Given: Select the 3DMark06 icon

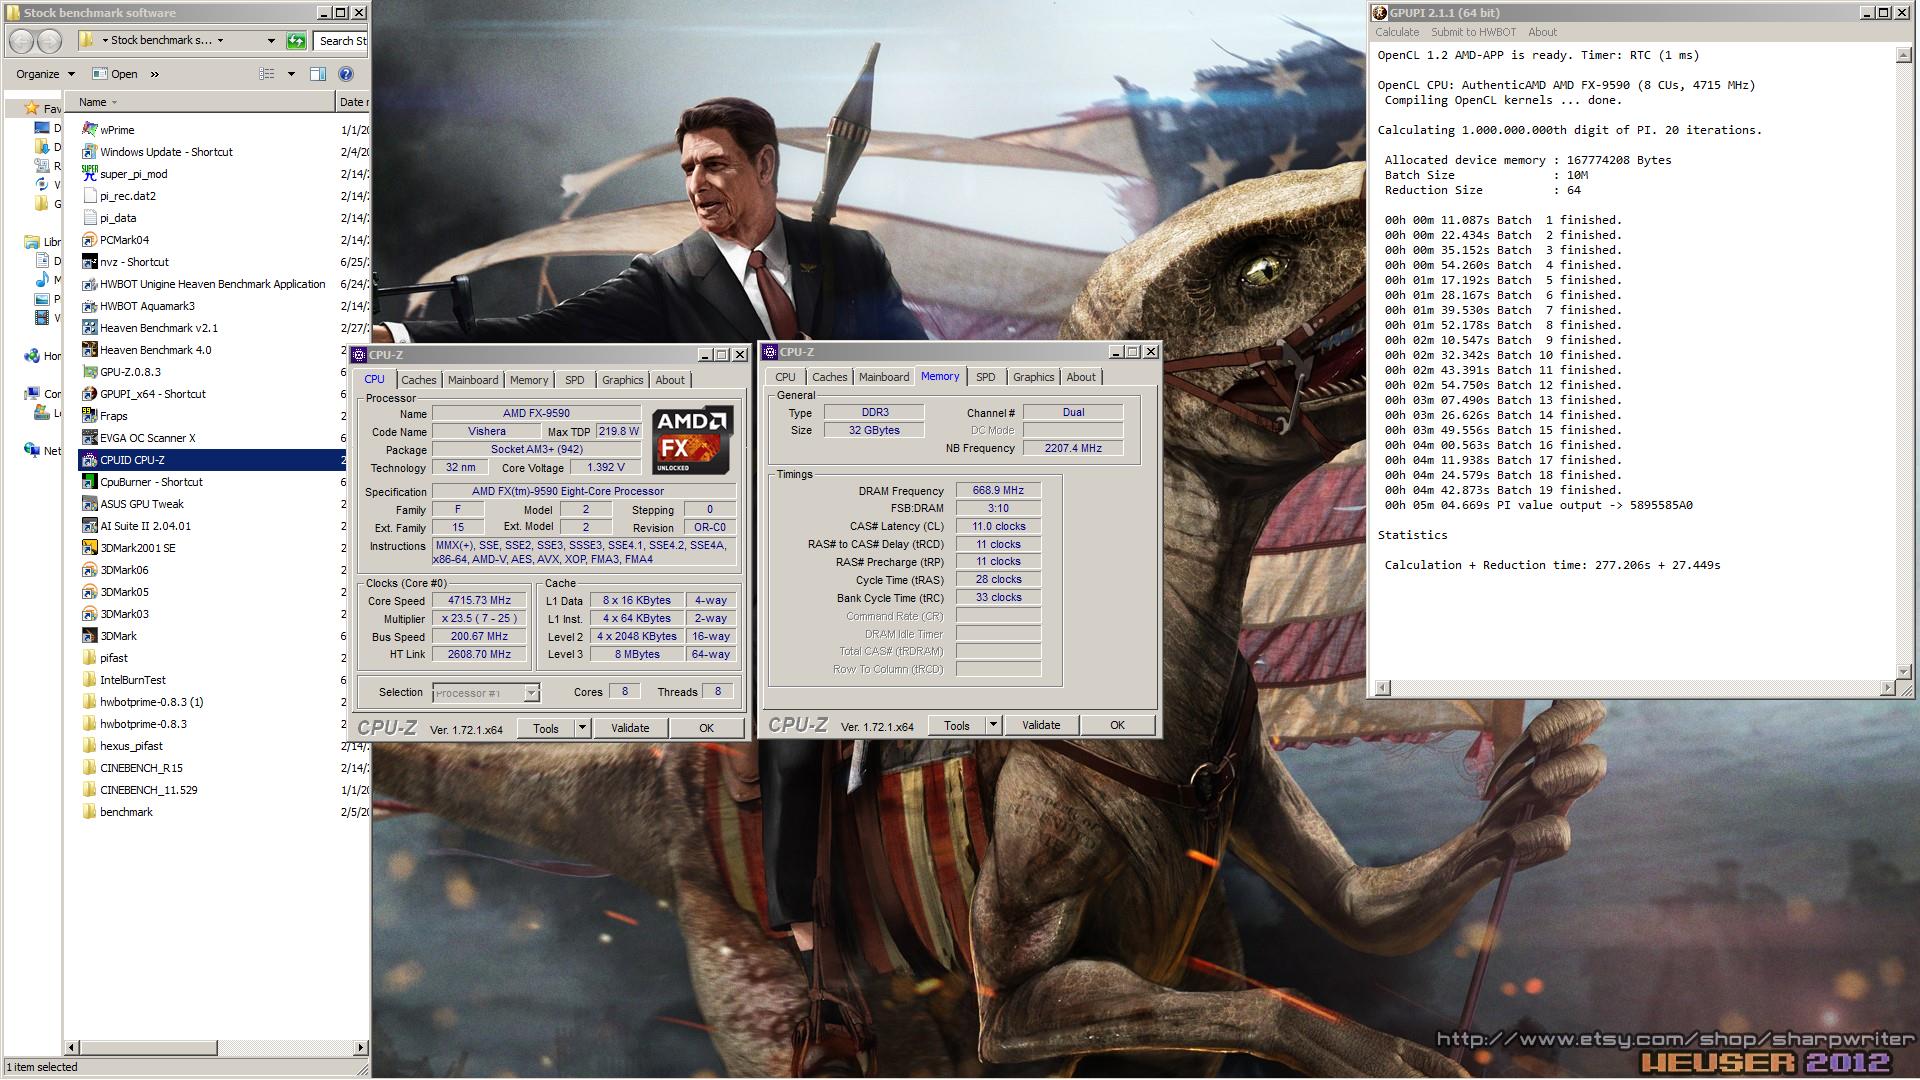Looking at the screenshot, I should [x=90, y=570].
